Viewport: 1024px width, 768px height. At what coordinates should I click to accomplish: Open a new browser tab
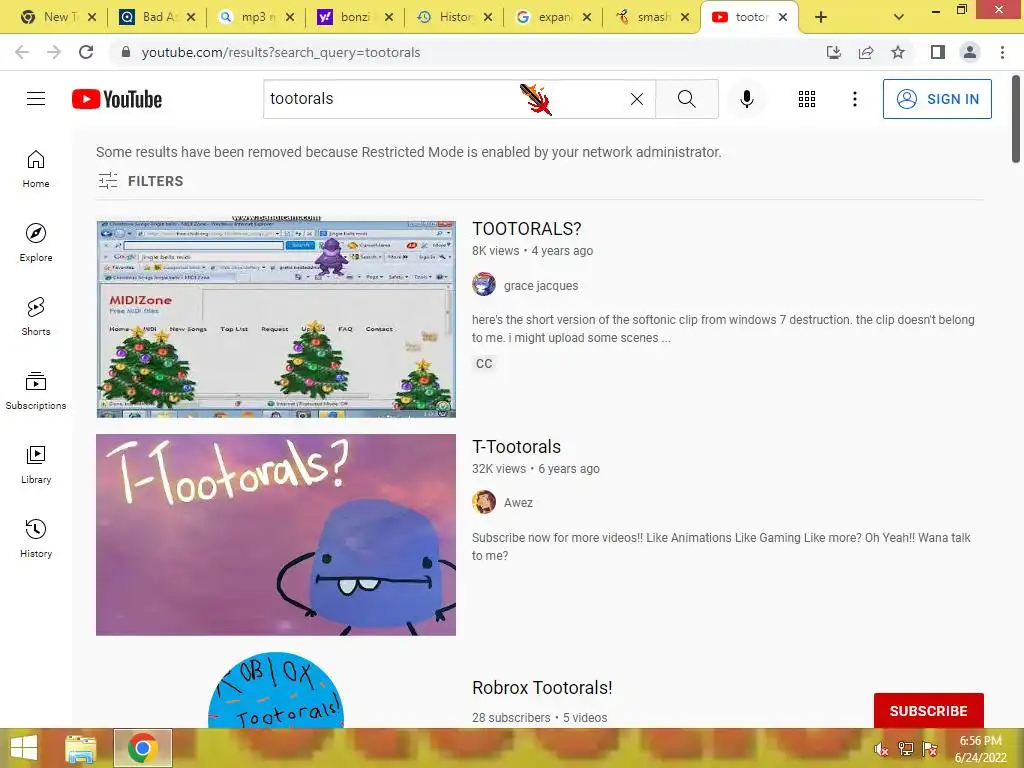click(x=821, y=17)
